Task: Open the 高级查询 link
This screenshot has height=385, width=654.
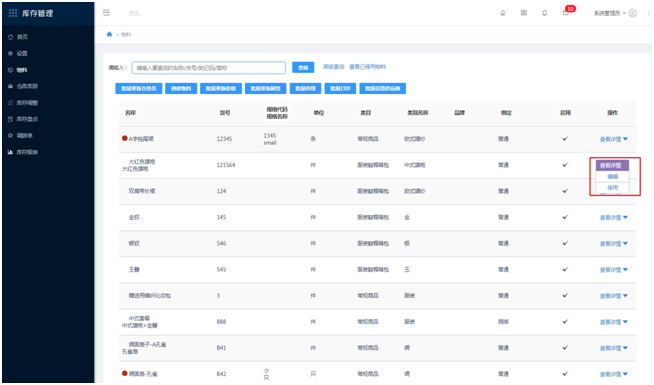Action: click(334, 67)
